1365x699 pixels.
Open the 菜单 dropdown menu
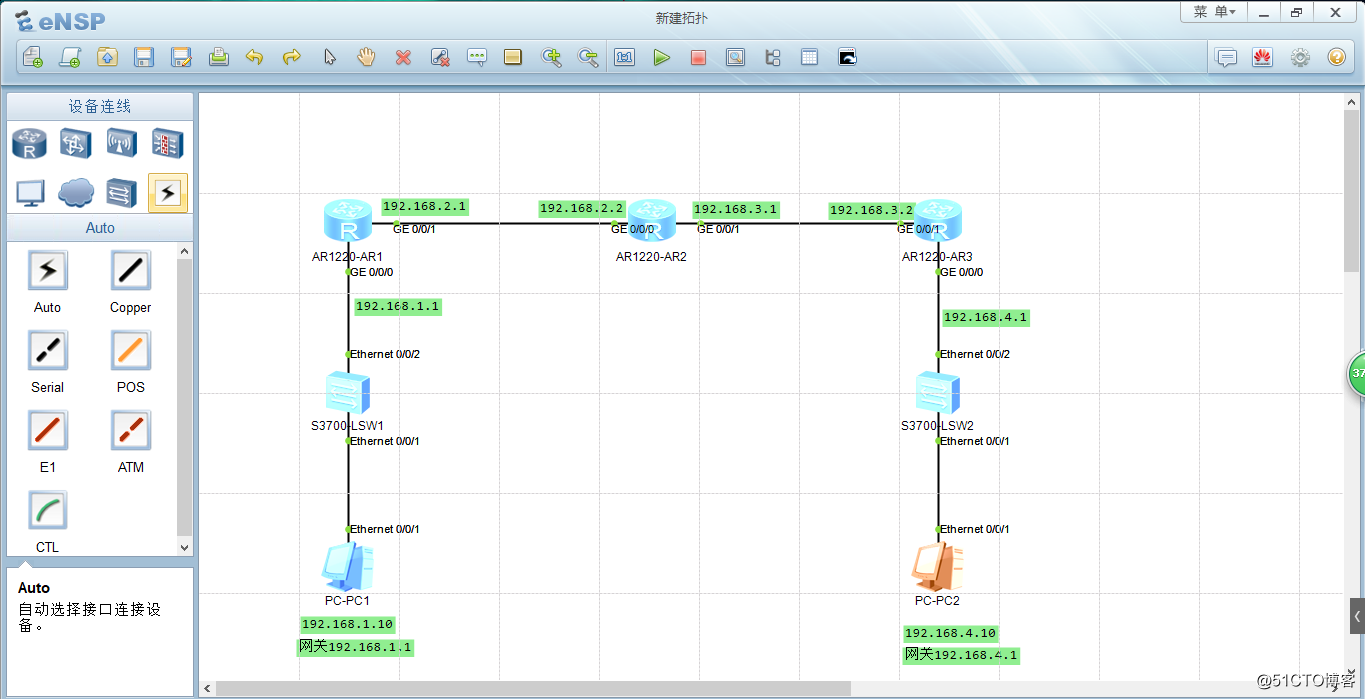[1215, 12]
